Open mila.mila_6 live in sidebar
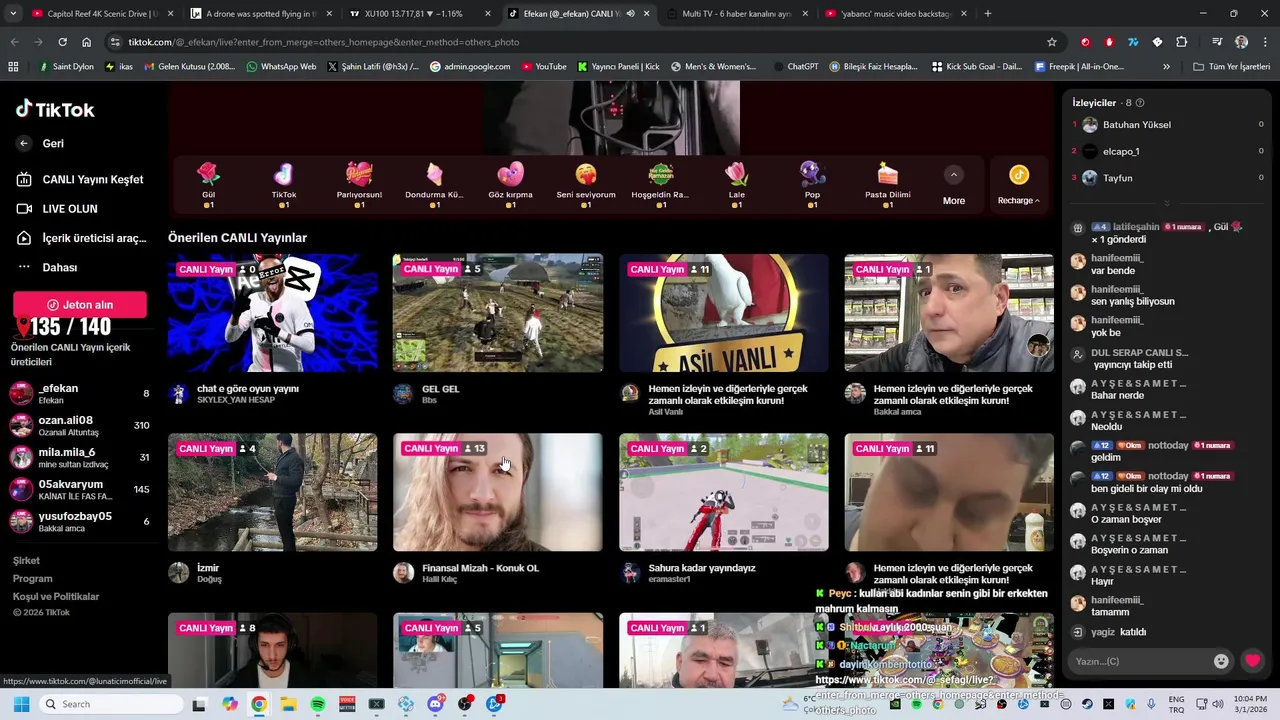Screen dimensions: 1280x720 pyautogui.click(x=80, y=457)
